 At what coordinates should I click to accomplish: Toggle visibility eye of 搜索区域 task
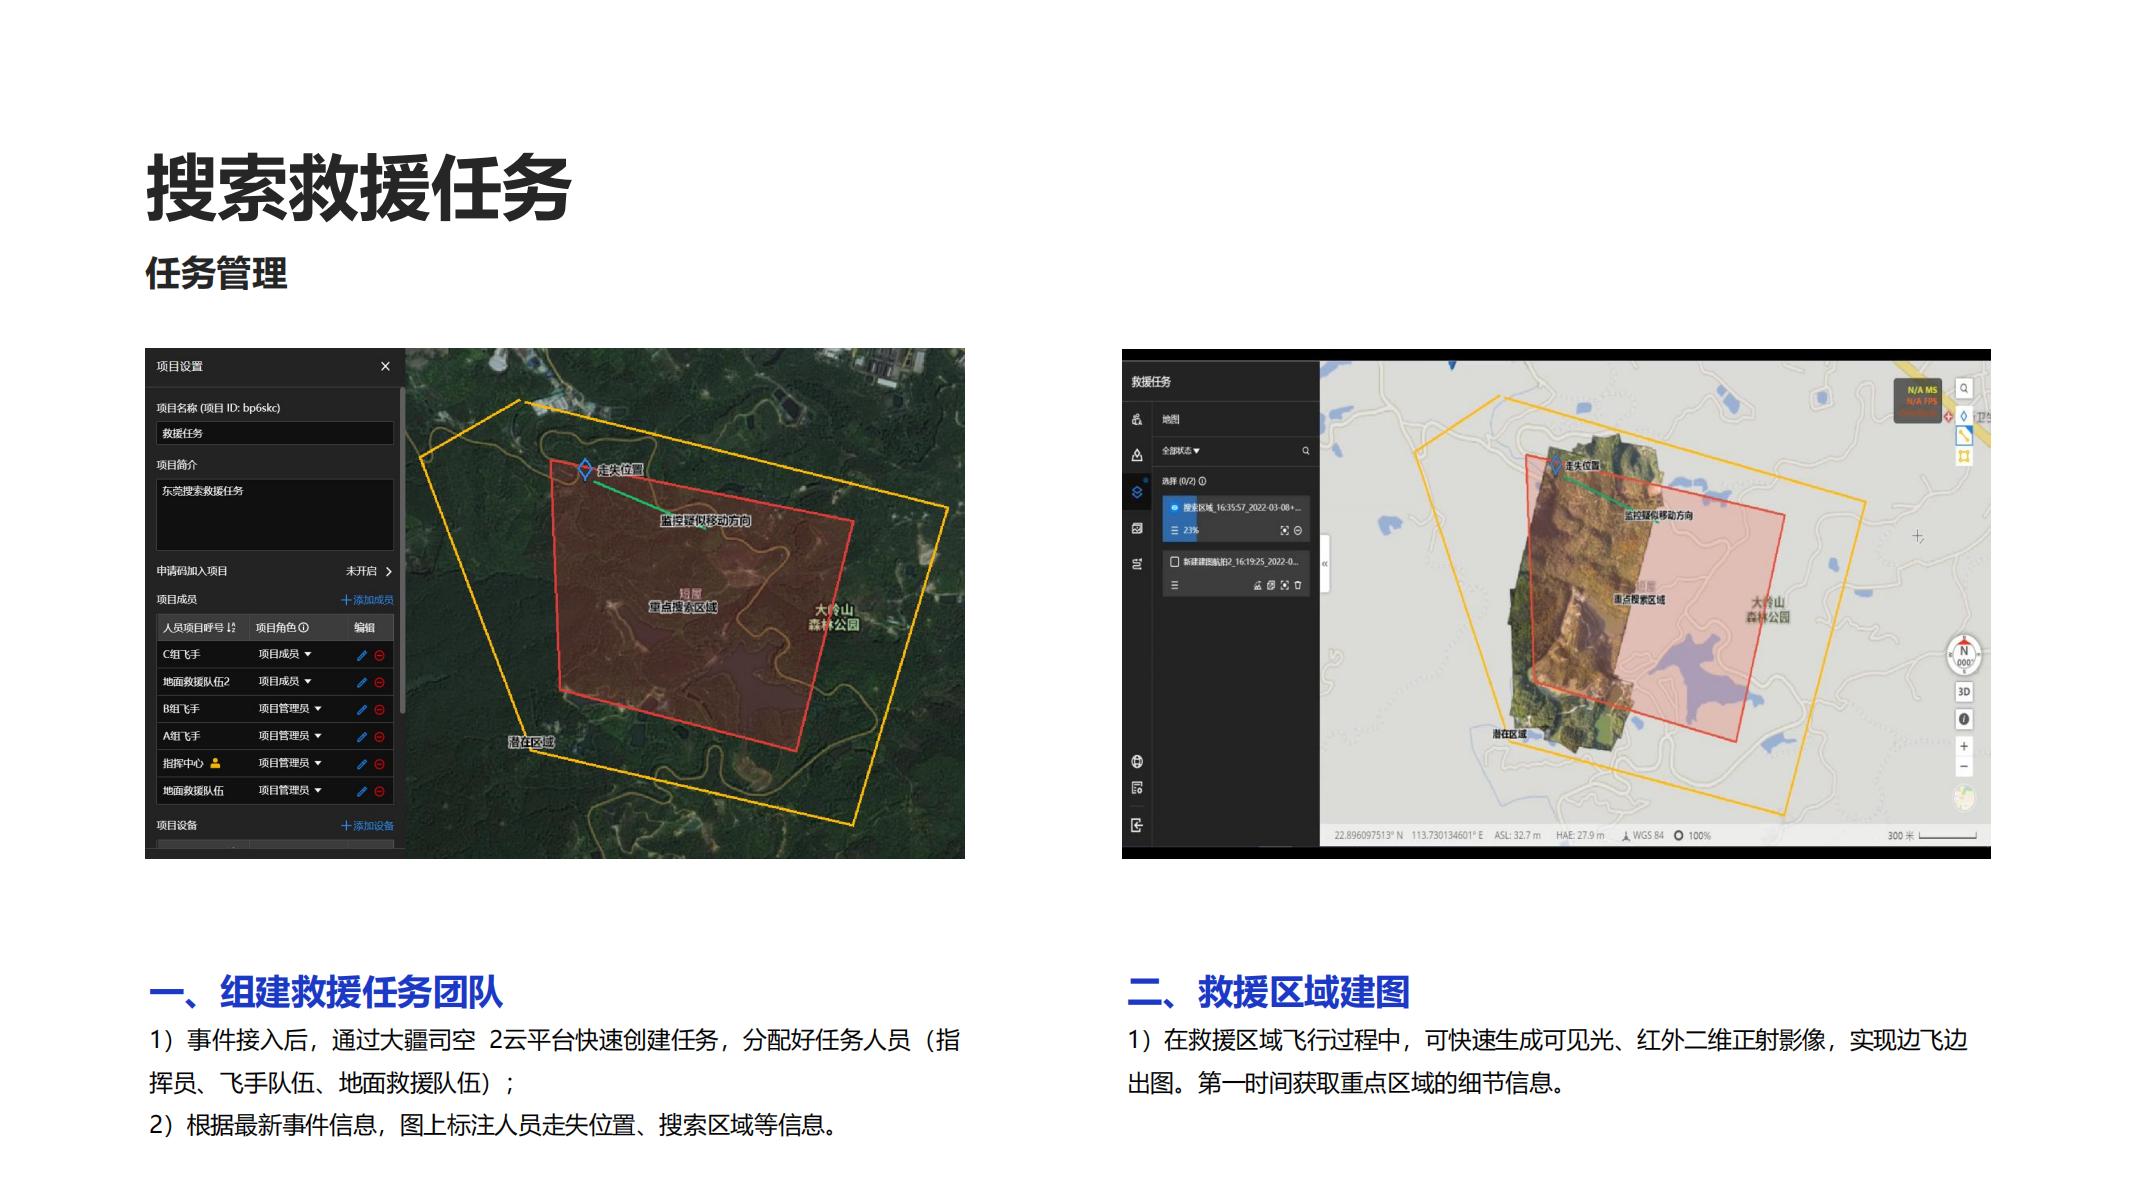point(1175,508)
